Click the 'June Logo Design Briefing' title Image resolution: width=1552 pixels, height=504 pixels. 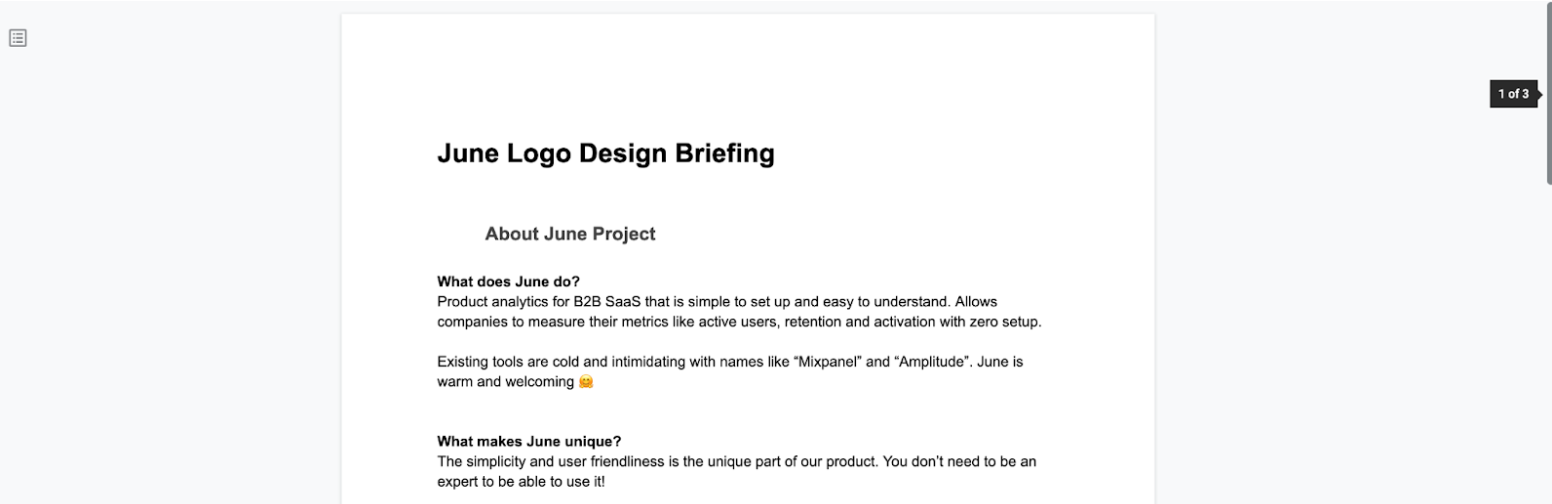(x=605, y=154)
